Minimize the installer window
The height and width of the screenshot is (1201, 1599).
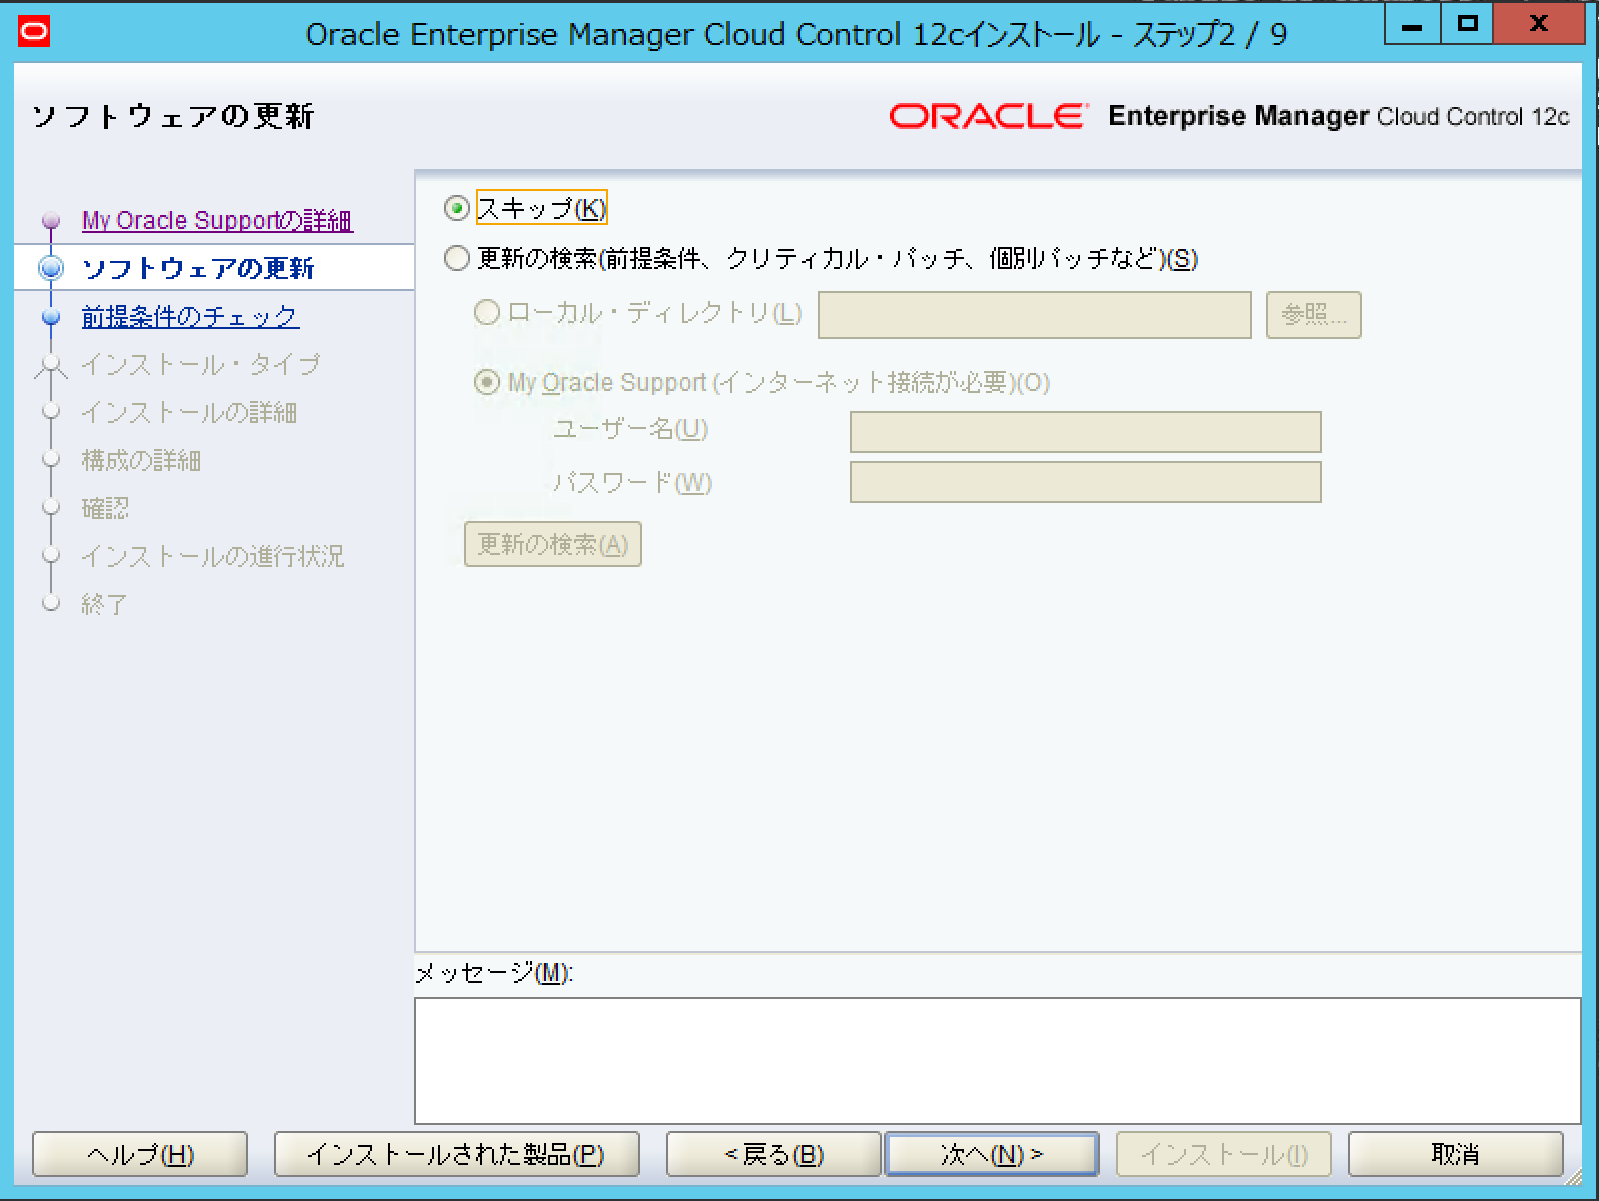(x=1412, y=24)
